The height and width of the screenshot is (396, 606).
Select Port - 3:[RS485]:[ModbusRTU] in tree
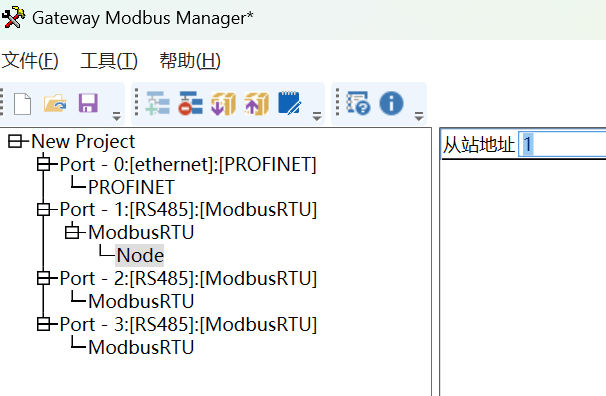[x=188, y=324]
